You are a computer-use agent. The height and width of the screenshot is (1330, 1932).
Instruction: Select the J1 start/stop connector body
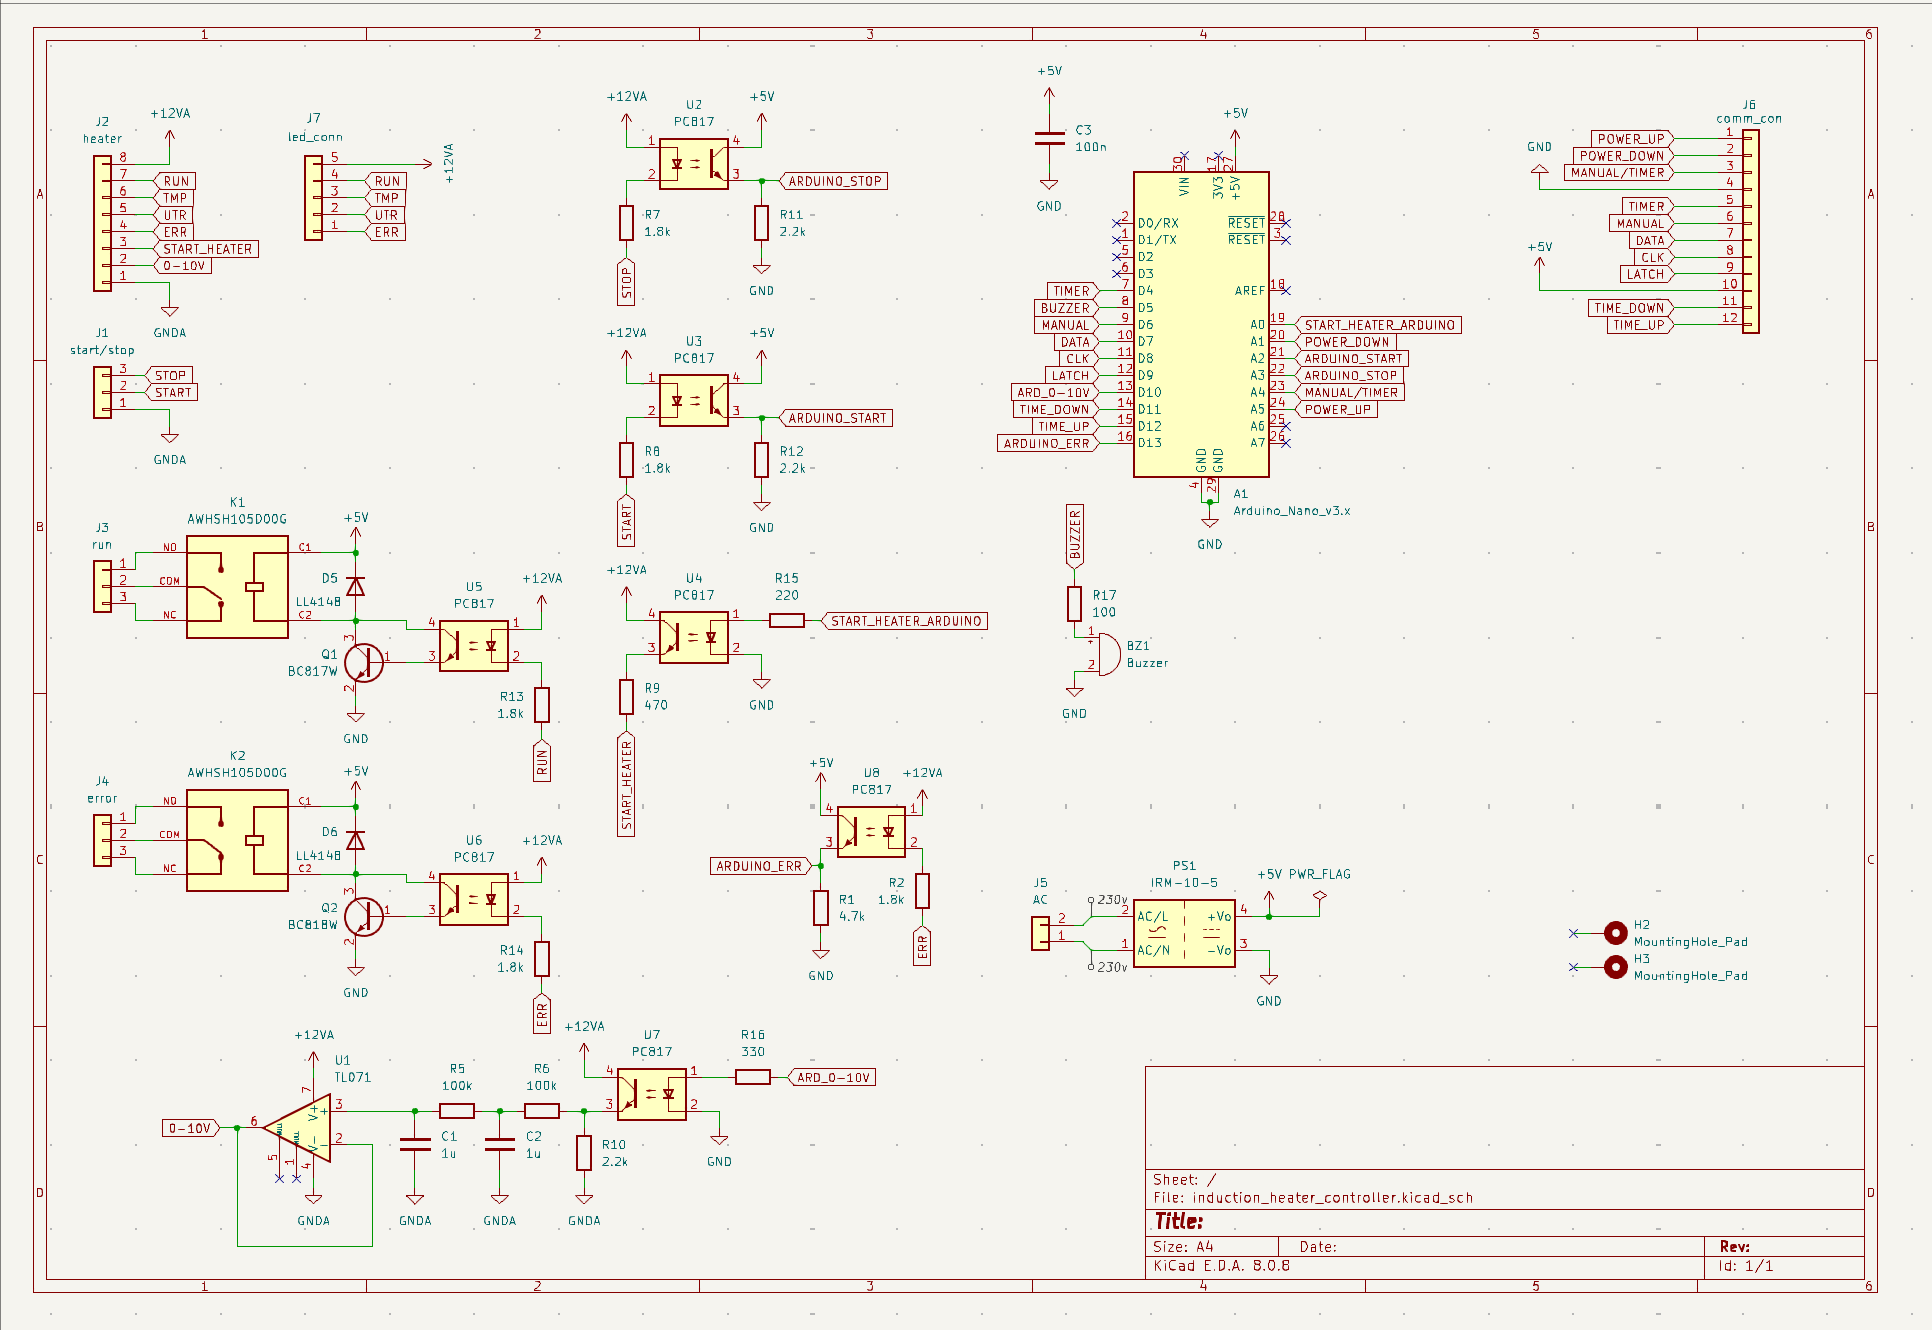103,392
